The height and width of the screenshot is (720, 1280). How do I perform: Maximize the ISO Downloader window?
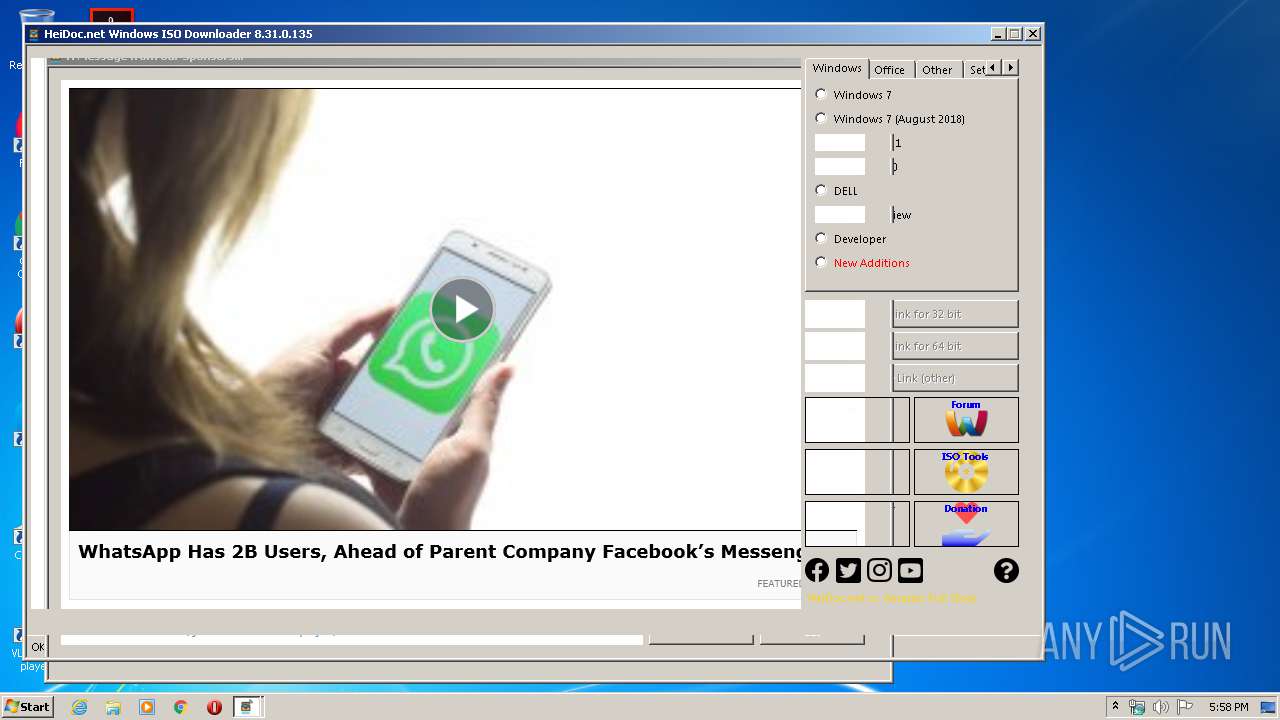click(x=1015, y=34)
